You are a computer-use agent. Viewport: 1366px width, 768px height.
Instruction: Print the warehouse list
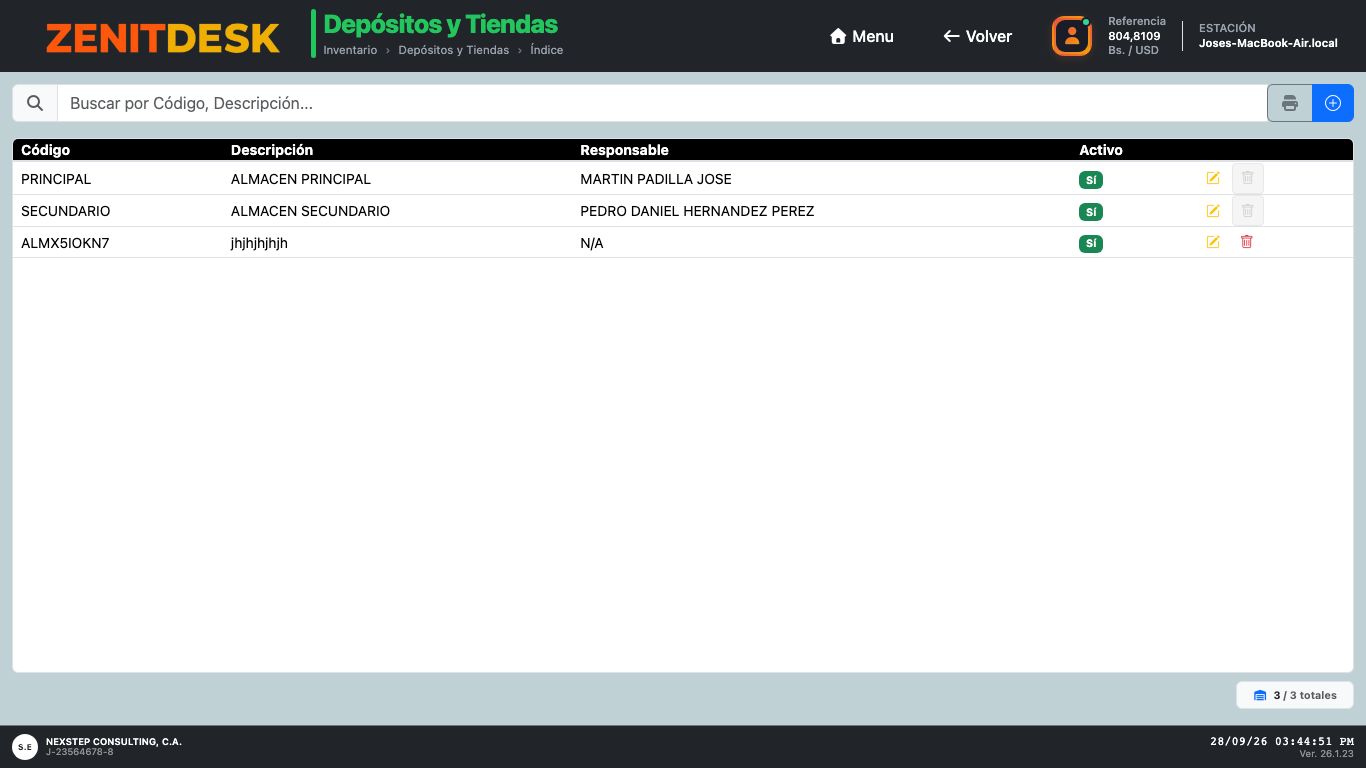click(1290, 103)
